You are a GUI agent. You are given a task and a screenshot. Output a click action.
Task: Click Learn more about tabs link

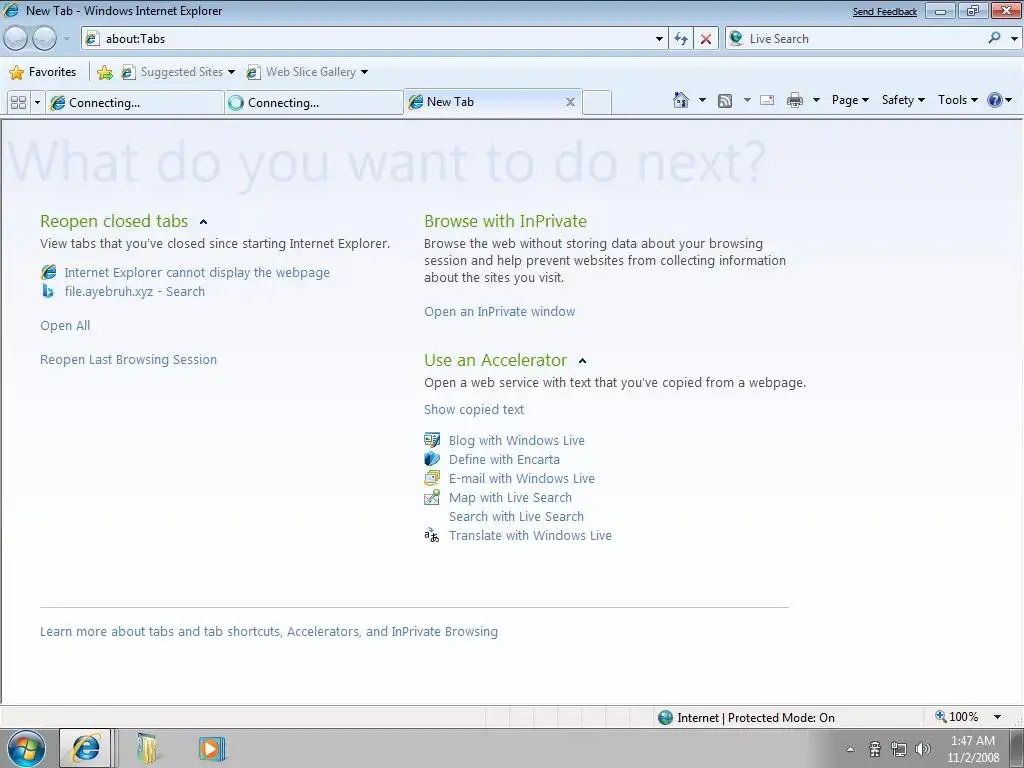pyautogui.click(x=268, y=632)
